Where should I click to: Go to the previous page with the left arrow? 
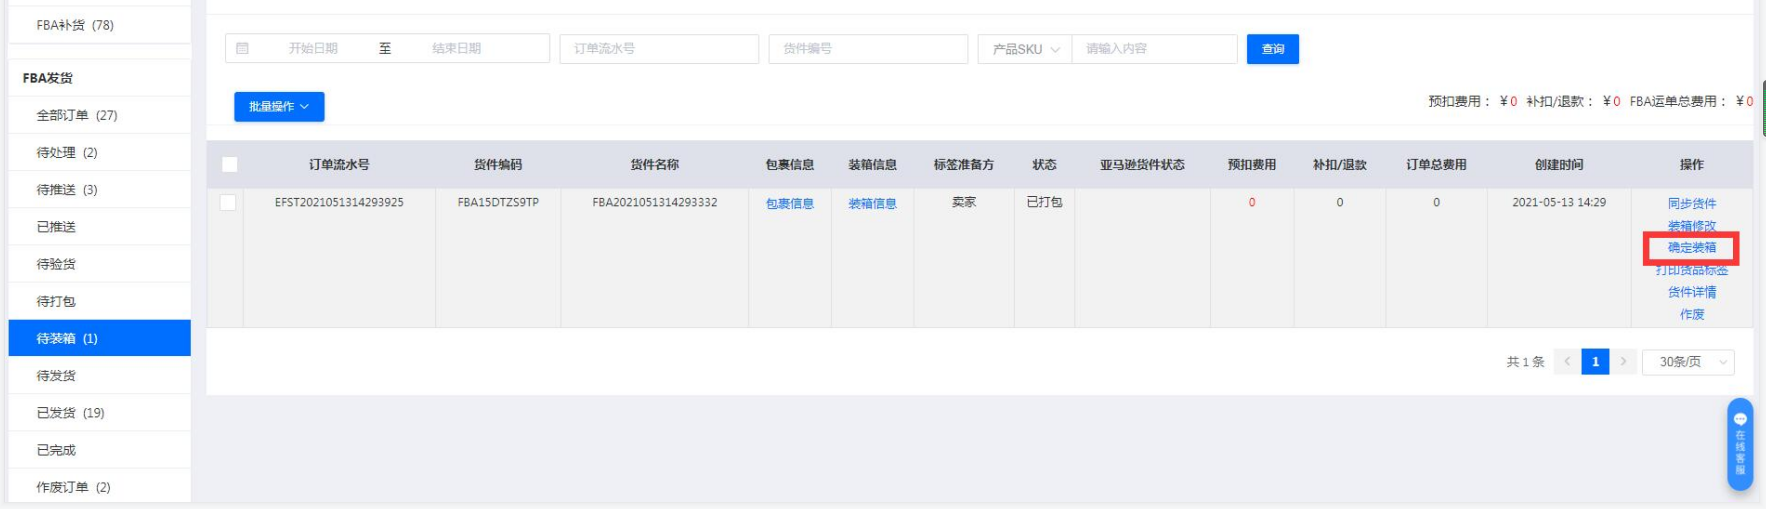click(1567, 362)
